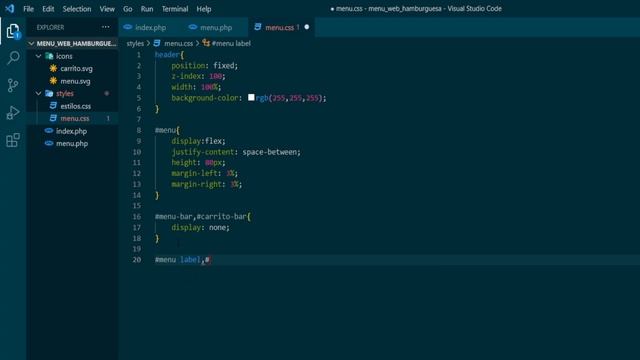
Task: Open the Extensions view icon
Action: coord(13,140)
